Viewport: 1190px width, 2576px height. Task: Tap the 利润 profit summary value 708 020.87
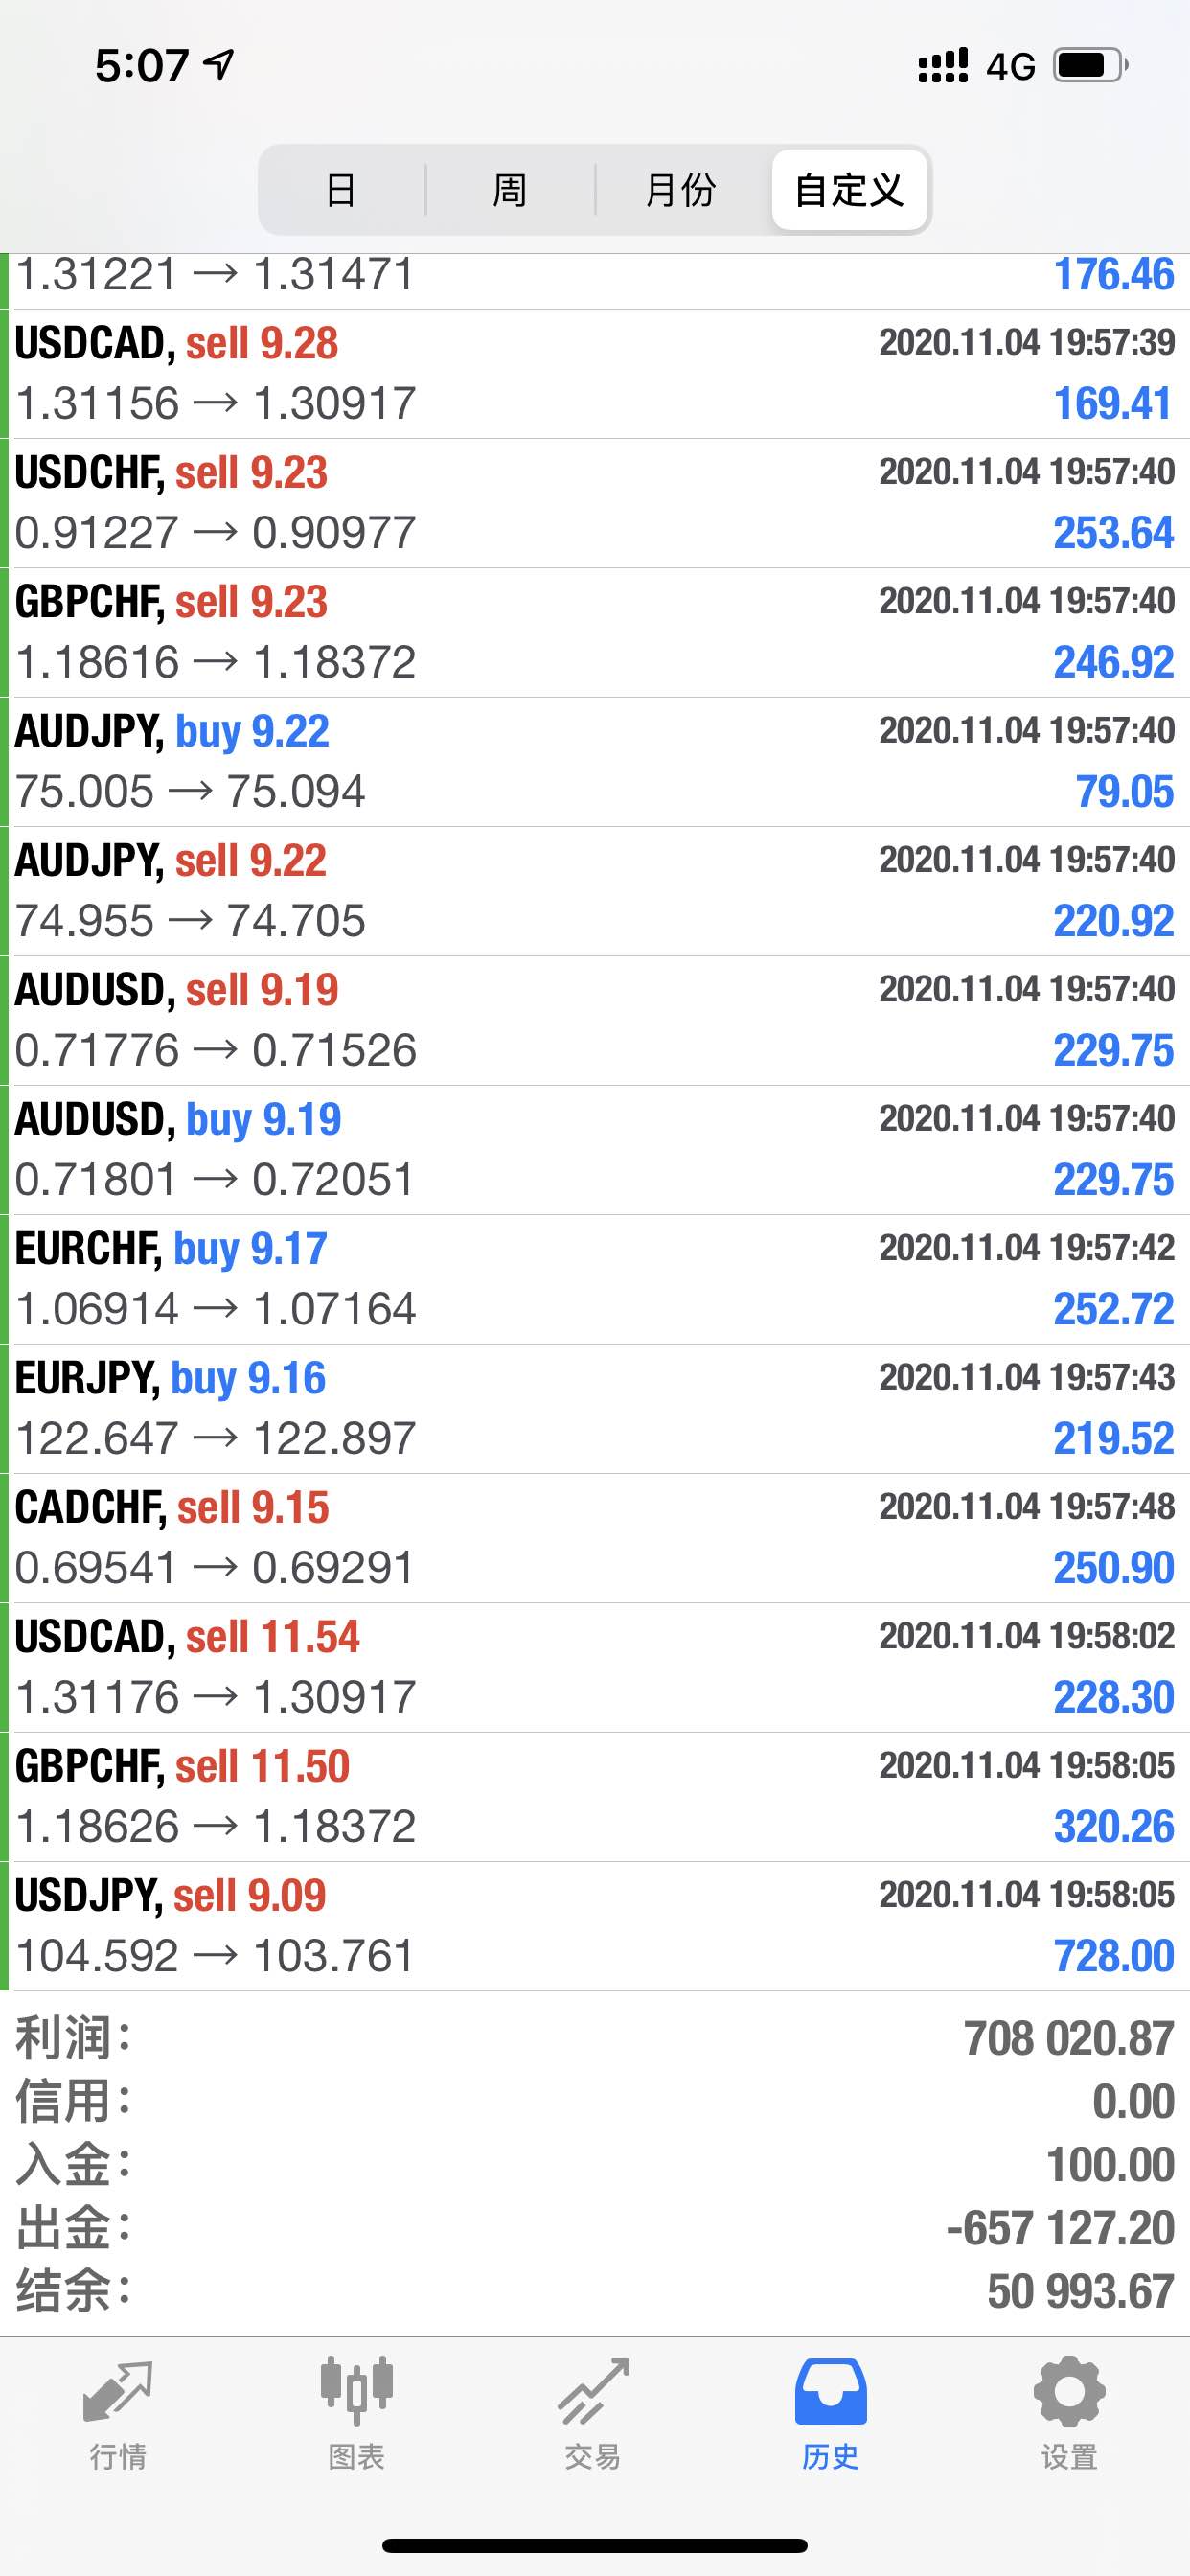pos(1069,2038)
